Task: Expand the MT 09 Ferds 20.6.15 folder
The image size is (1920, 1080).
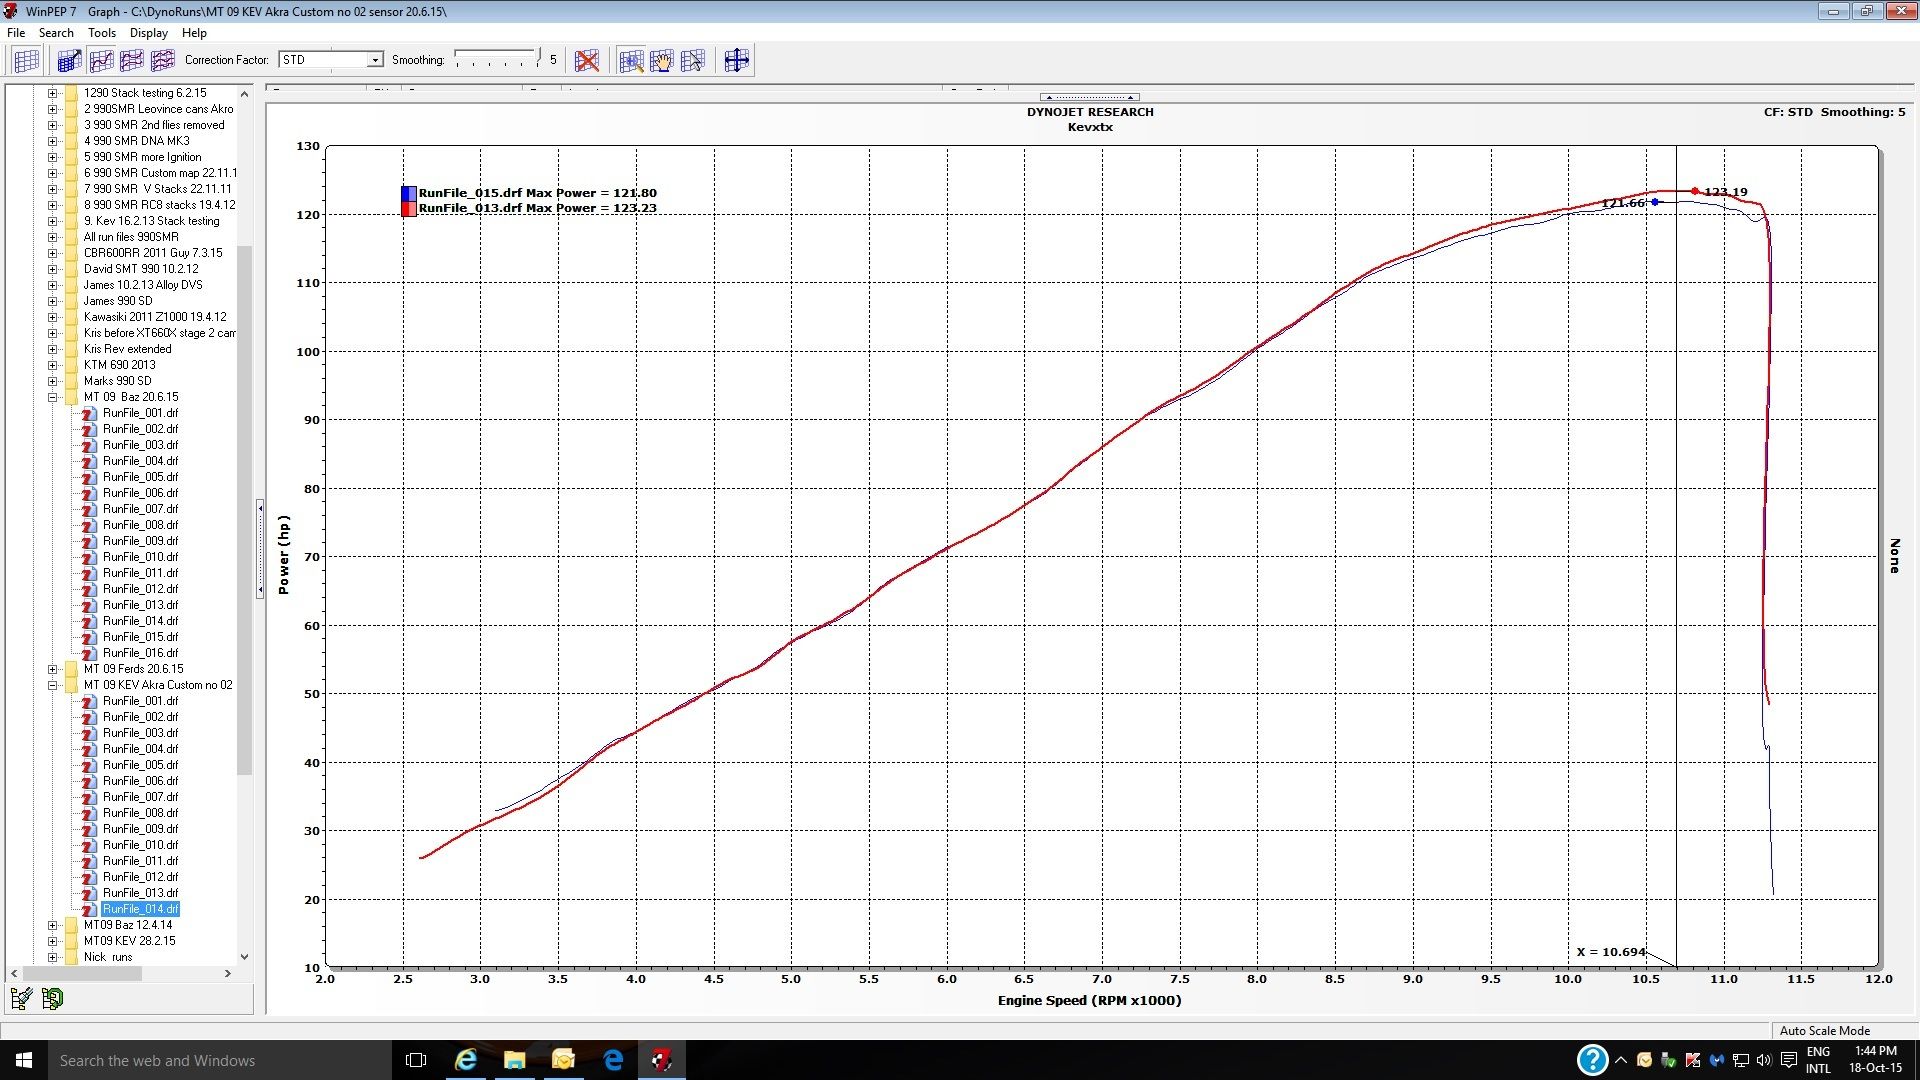Action: pos(52,669)
